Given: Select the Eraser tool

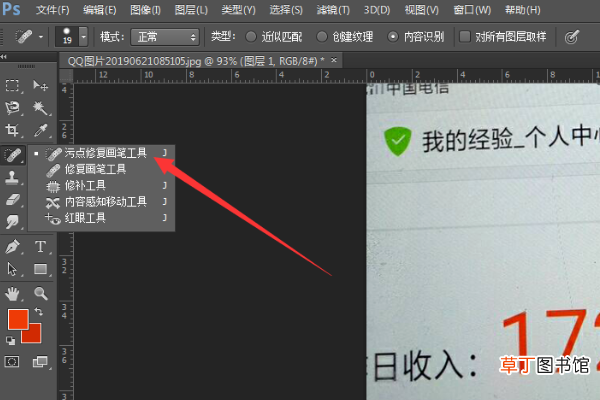Looking at the screenshot, I should coord(12,199).
